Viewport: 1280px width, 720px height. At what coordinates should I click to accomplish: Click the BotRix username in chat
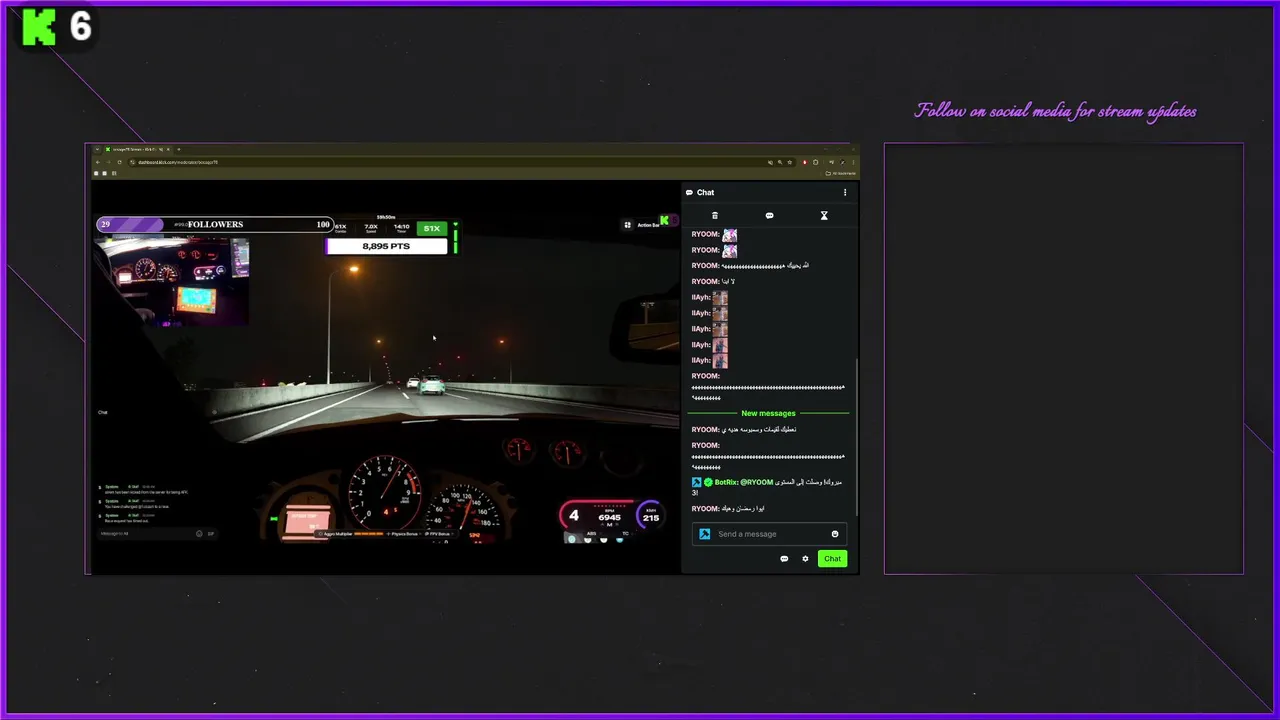point(726,482)
